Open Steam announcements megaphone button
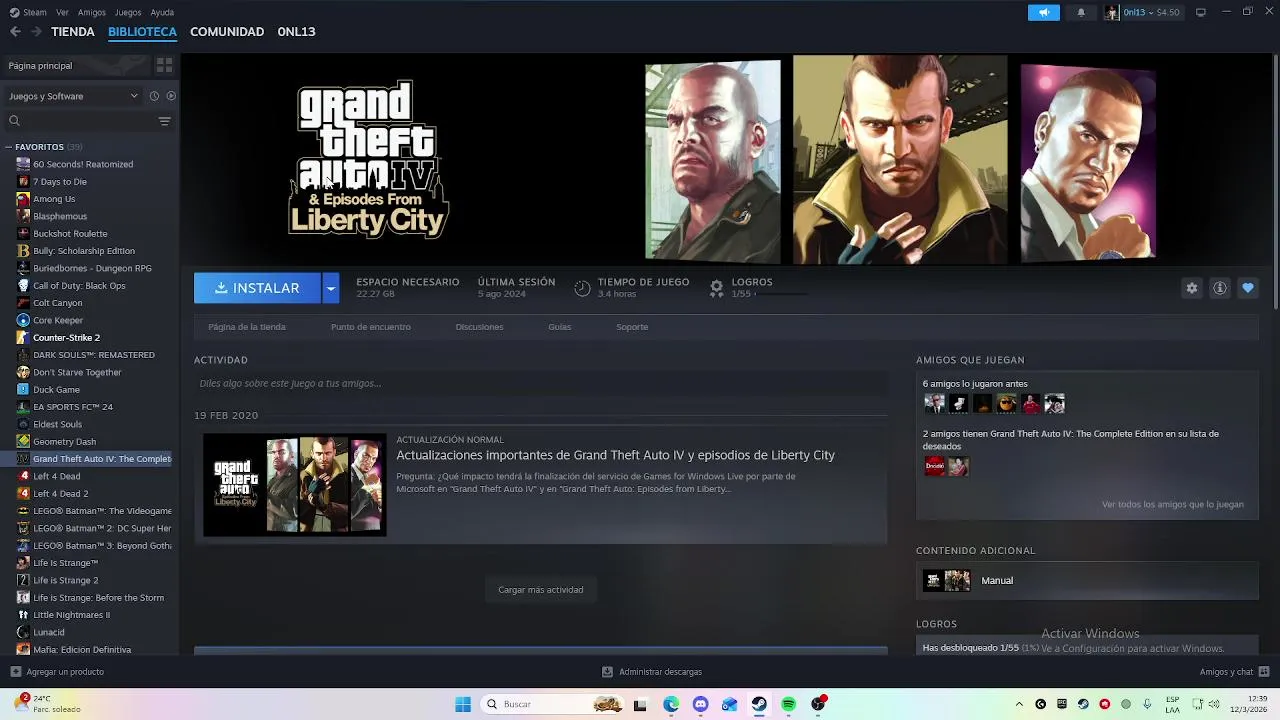The width and height of the screenshot is (1280, 720). 1043,12
